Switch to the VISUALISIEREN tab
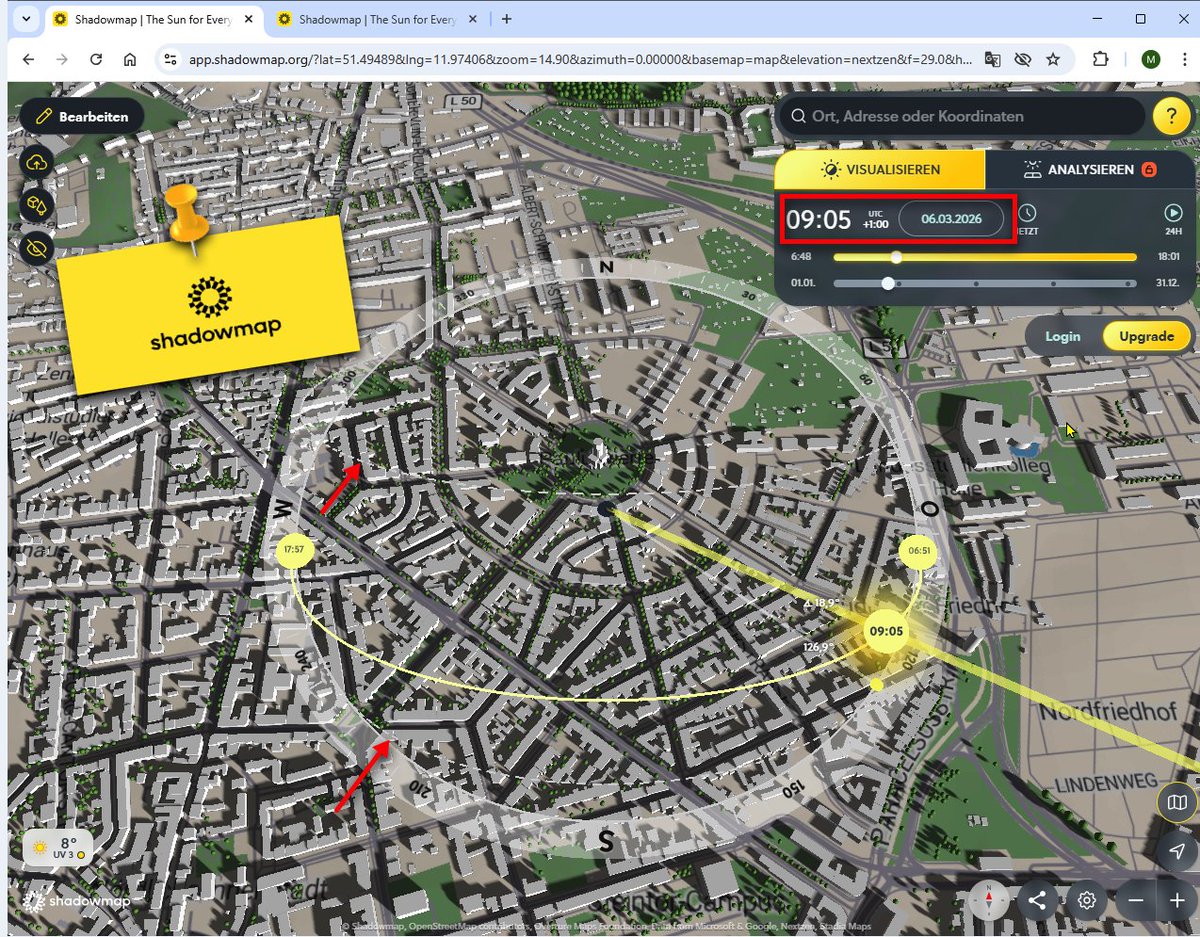This screenshot has width=1200, height=937. 880,170
